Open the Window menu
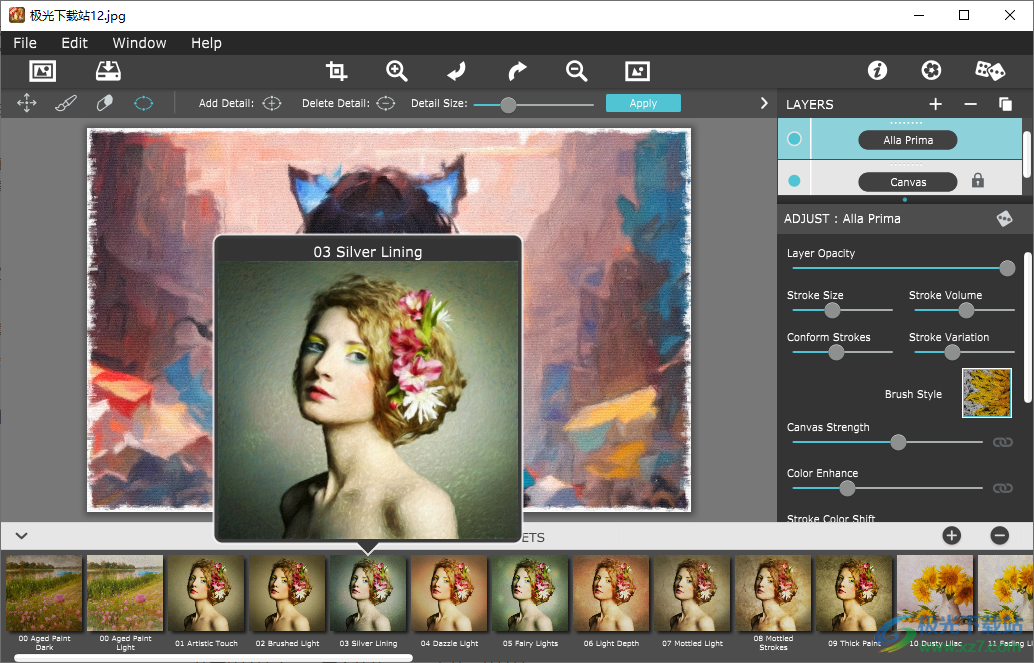The image size is (1034, 663). click(x=139, y=43)
